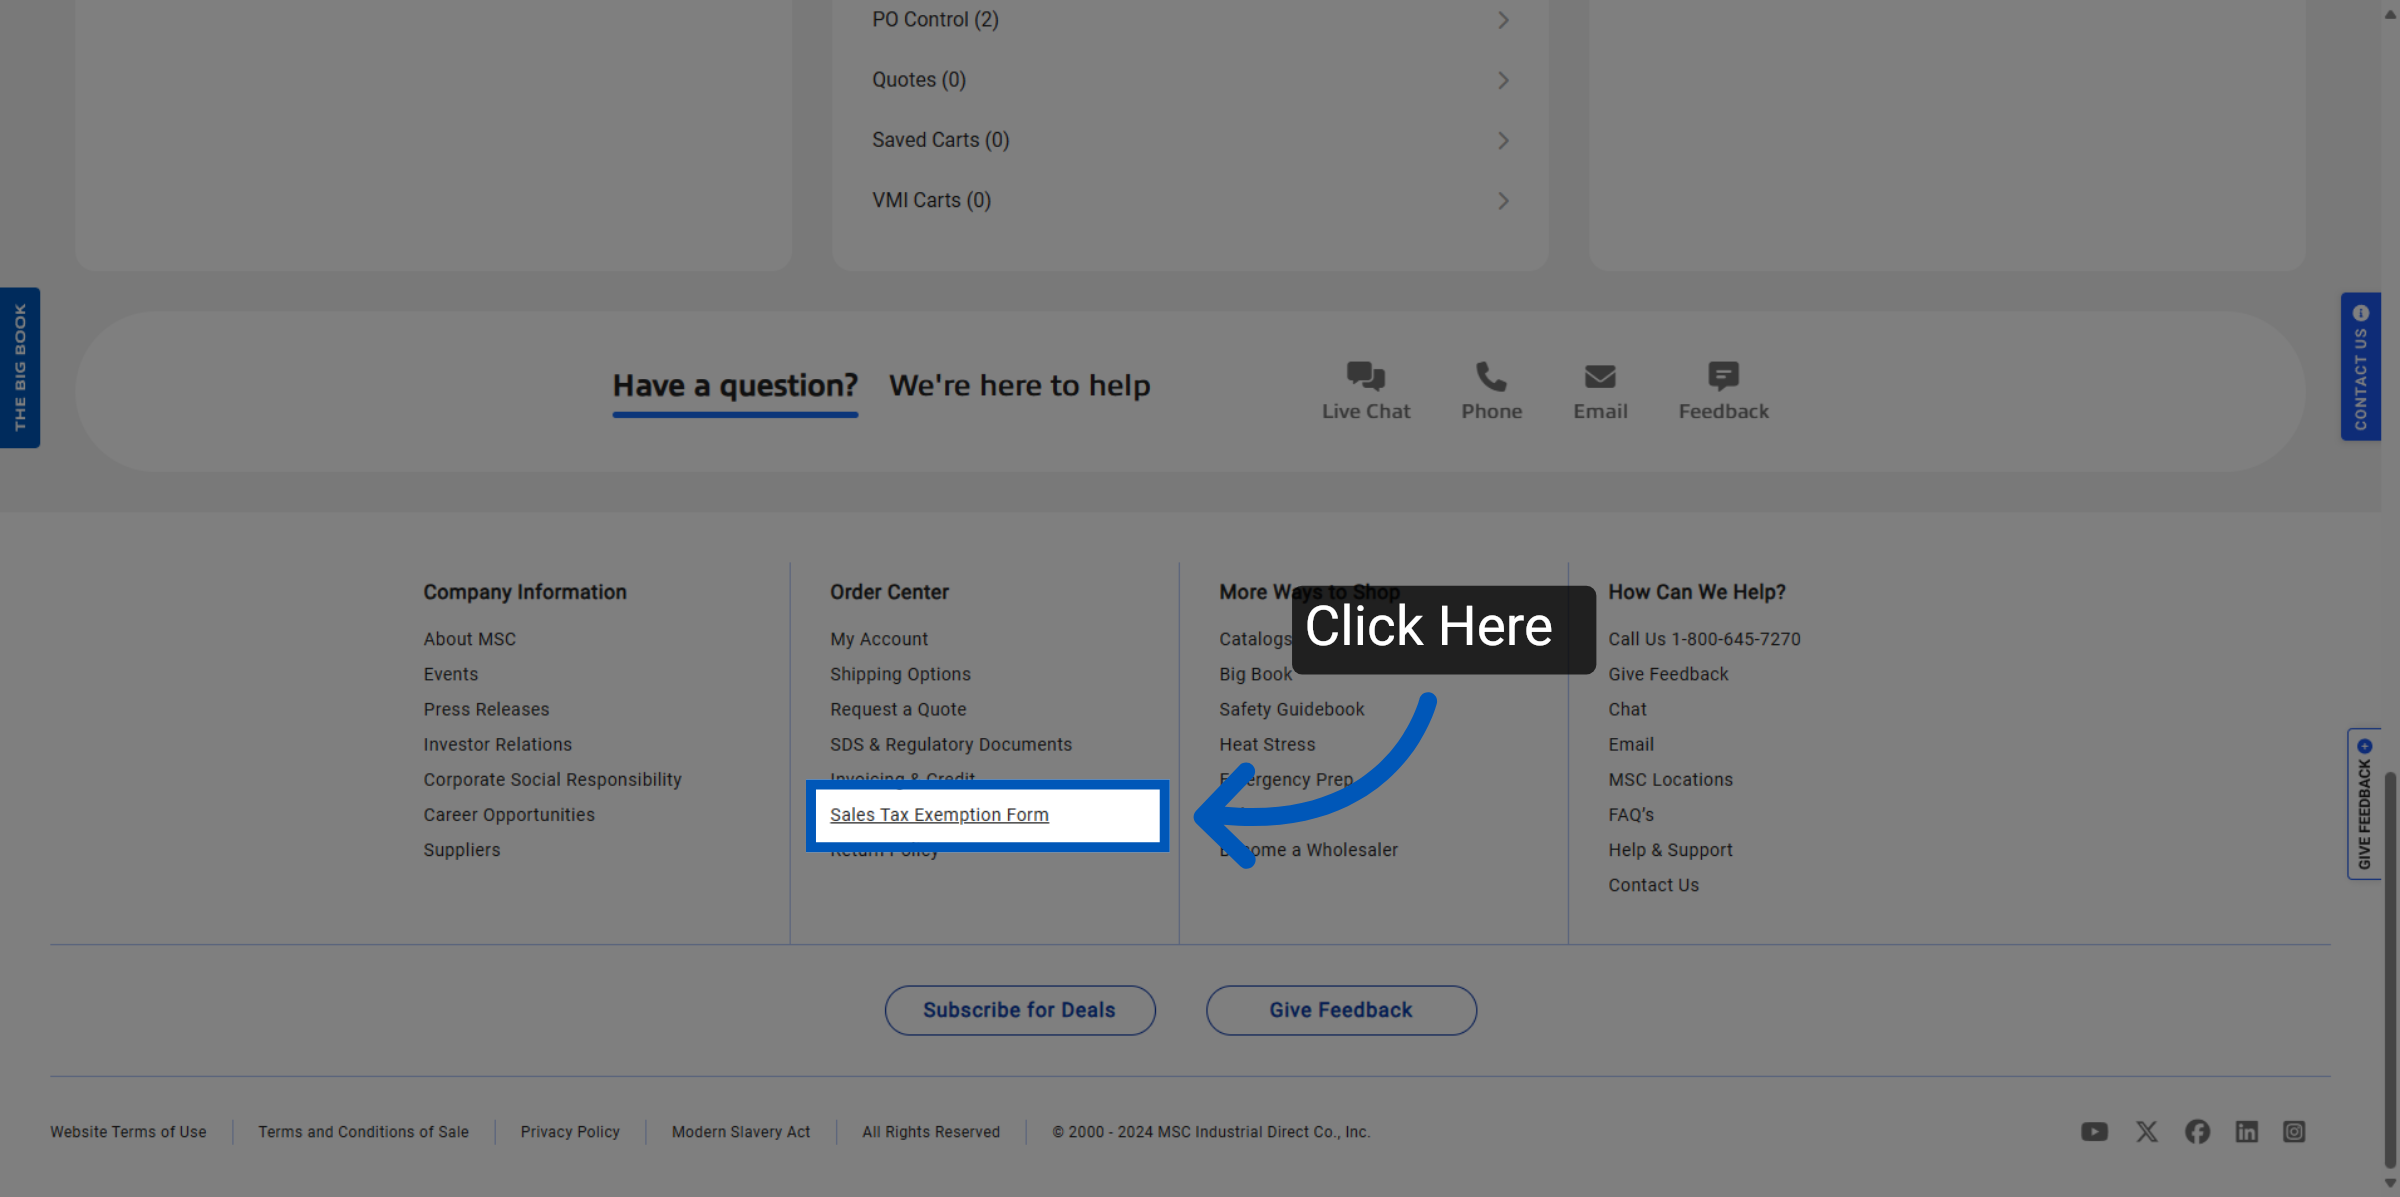Open the MSC Locations link

click(x=1670, y=779)
